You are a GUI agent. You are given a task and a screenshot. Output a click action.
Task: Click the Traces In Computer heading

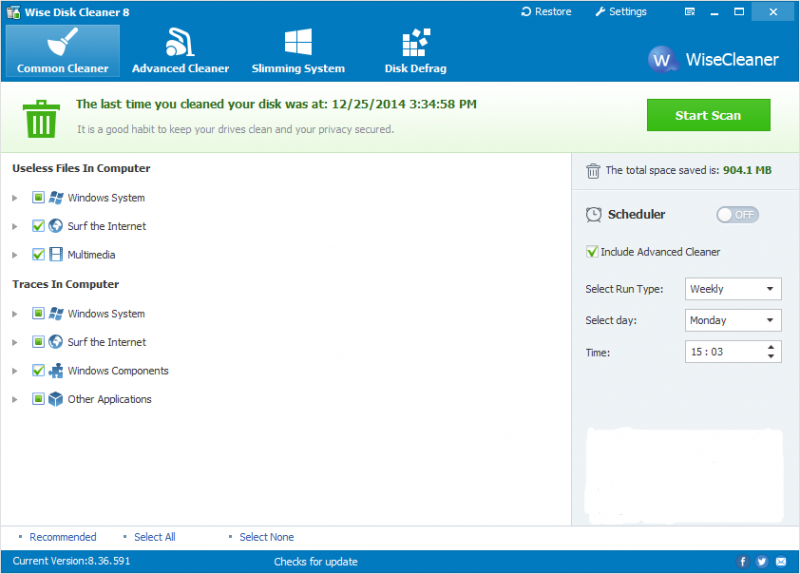coord(65,284)
